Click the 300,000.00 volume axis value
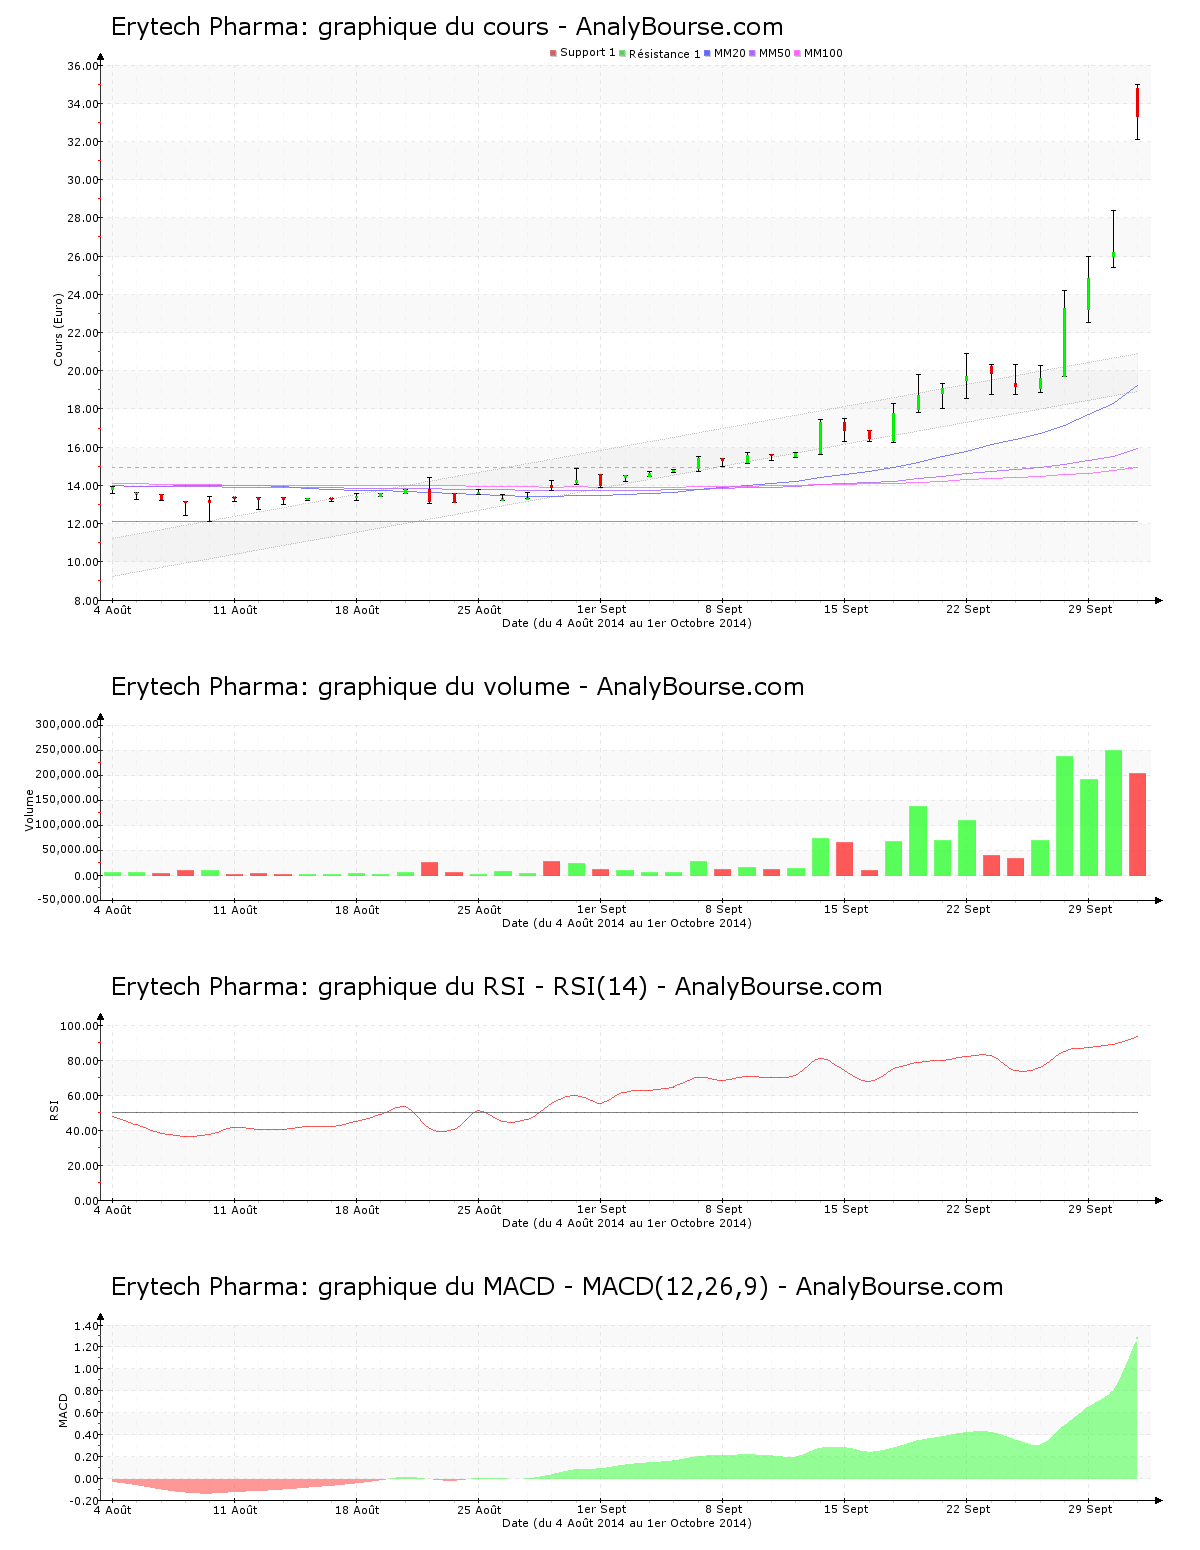1200x1550 pixels. click(x=66, y=724)
